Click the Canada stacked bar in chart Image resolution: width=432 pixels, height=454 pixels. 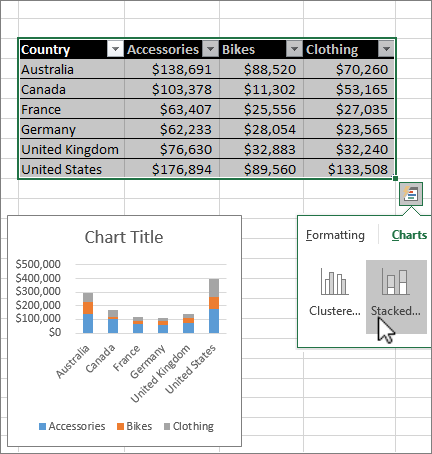point(113,322)
